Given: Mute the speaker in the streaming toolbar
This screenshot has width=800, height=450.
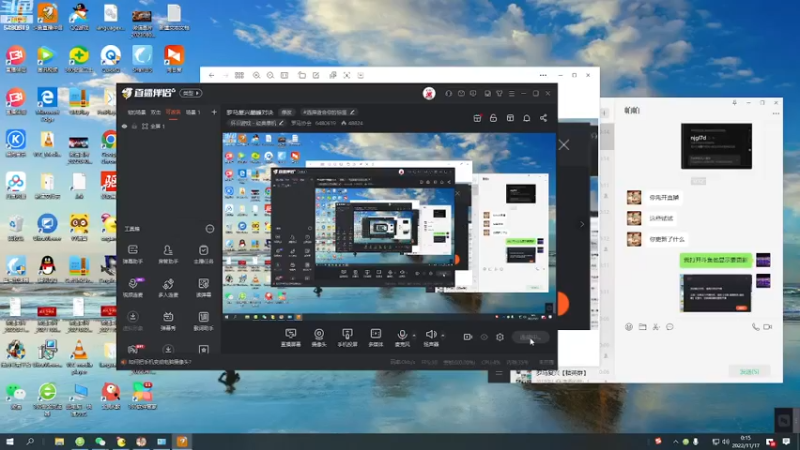Looking at the screenshot, I should 431,337.
